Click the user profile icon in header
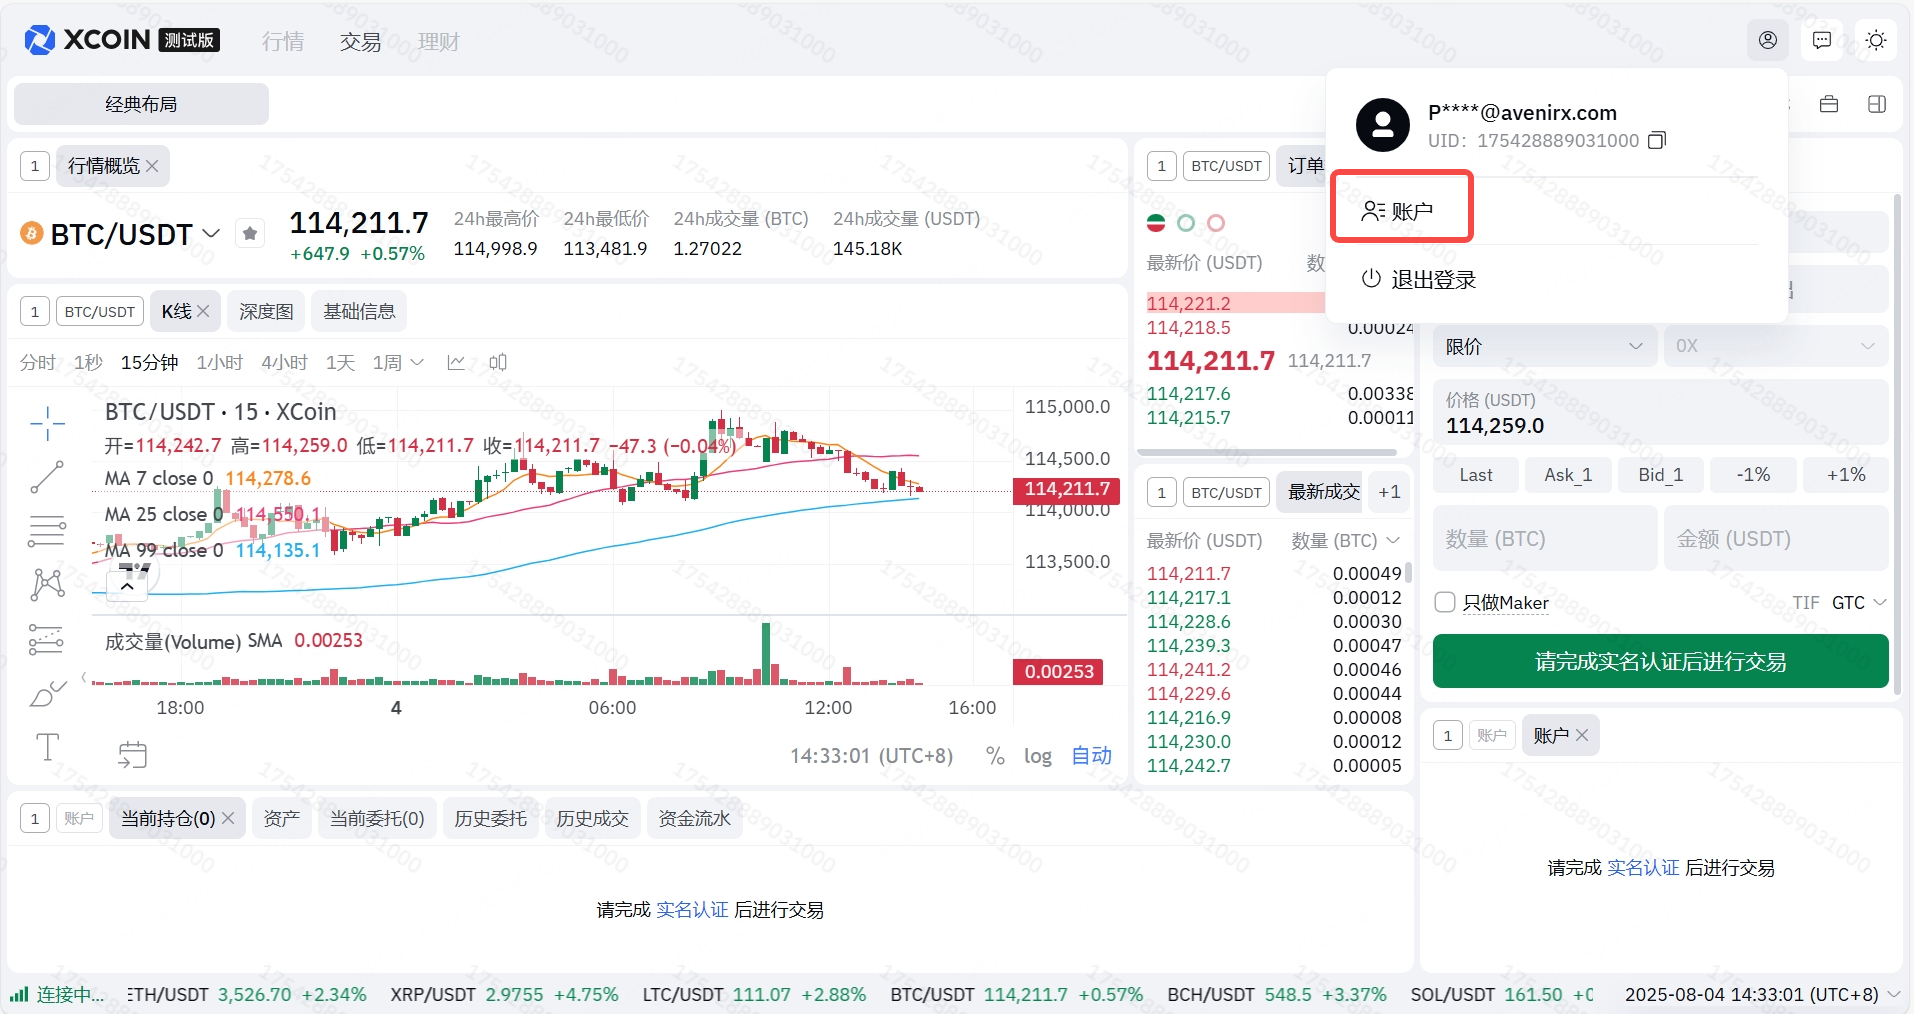1914x1014 pixels. click(1767, 40)
